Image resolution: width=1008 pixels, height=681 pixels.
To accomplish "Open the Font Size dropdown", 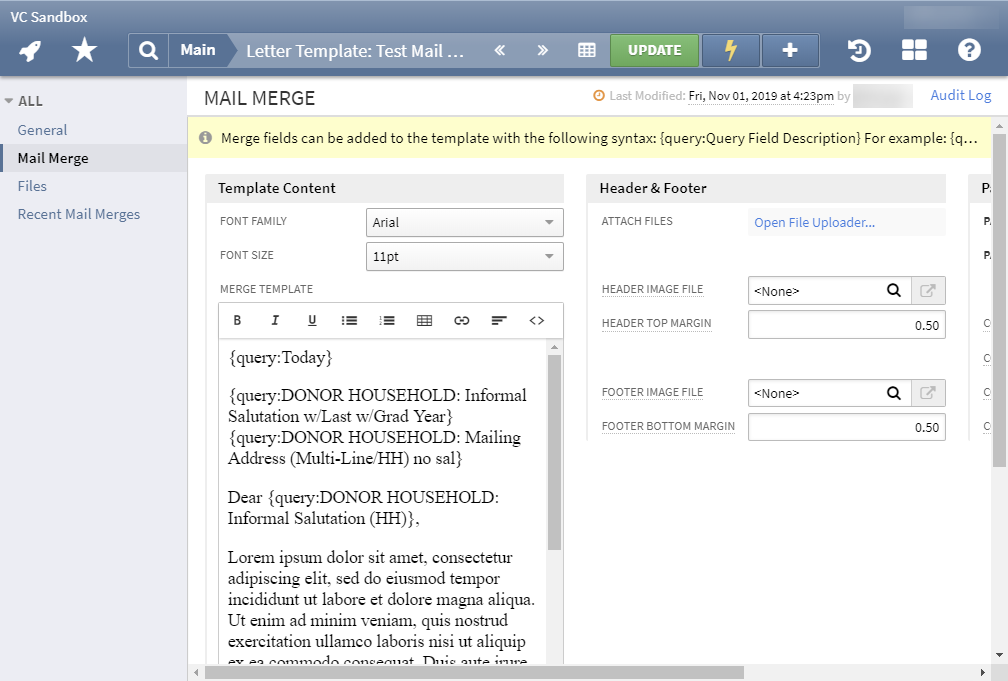I will point(464,256).
